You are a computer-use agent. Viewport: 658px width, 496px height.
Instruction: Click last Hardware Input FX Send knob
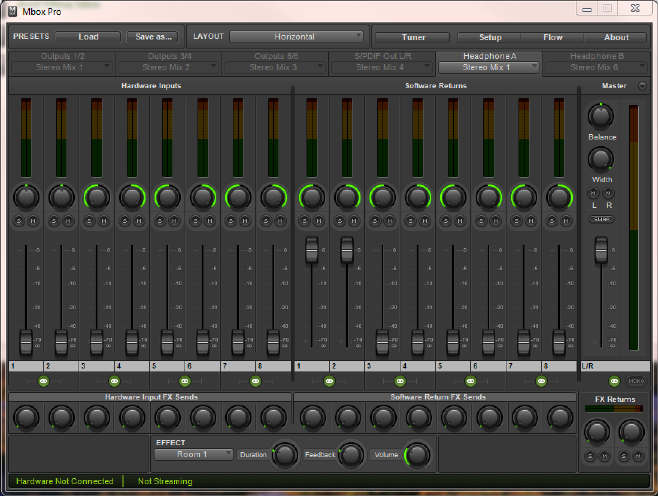point(273,418)
